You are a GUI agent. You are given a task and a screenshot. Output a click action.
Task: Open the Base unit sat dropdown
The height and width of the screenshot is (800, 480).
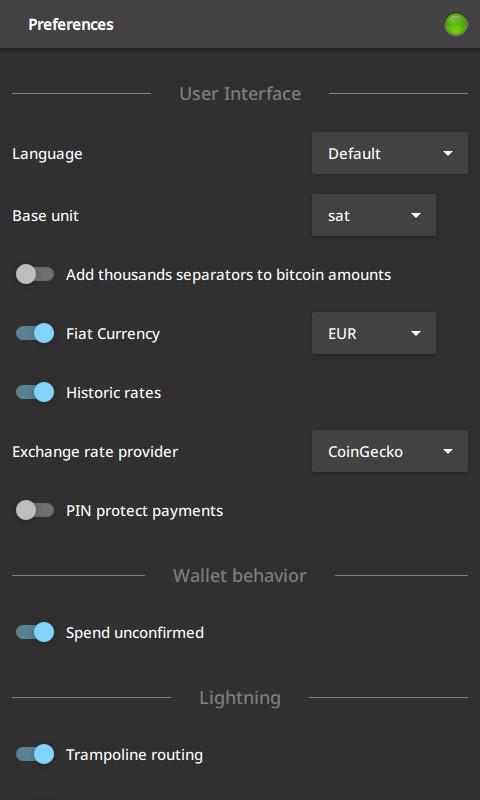tap(374, 215)
